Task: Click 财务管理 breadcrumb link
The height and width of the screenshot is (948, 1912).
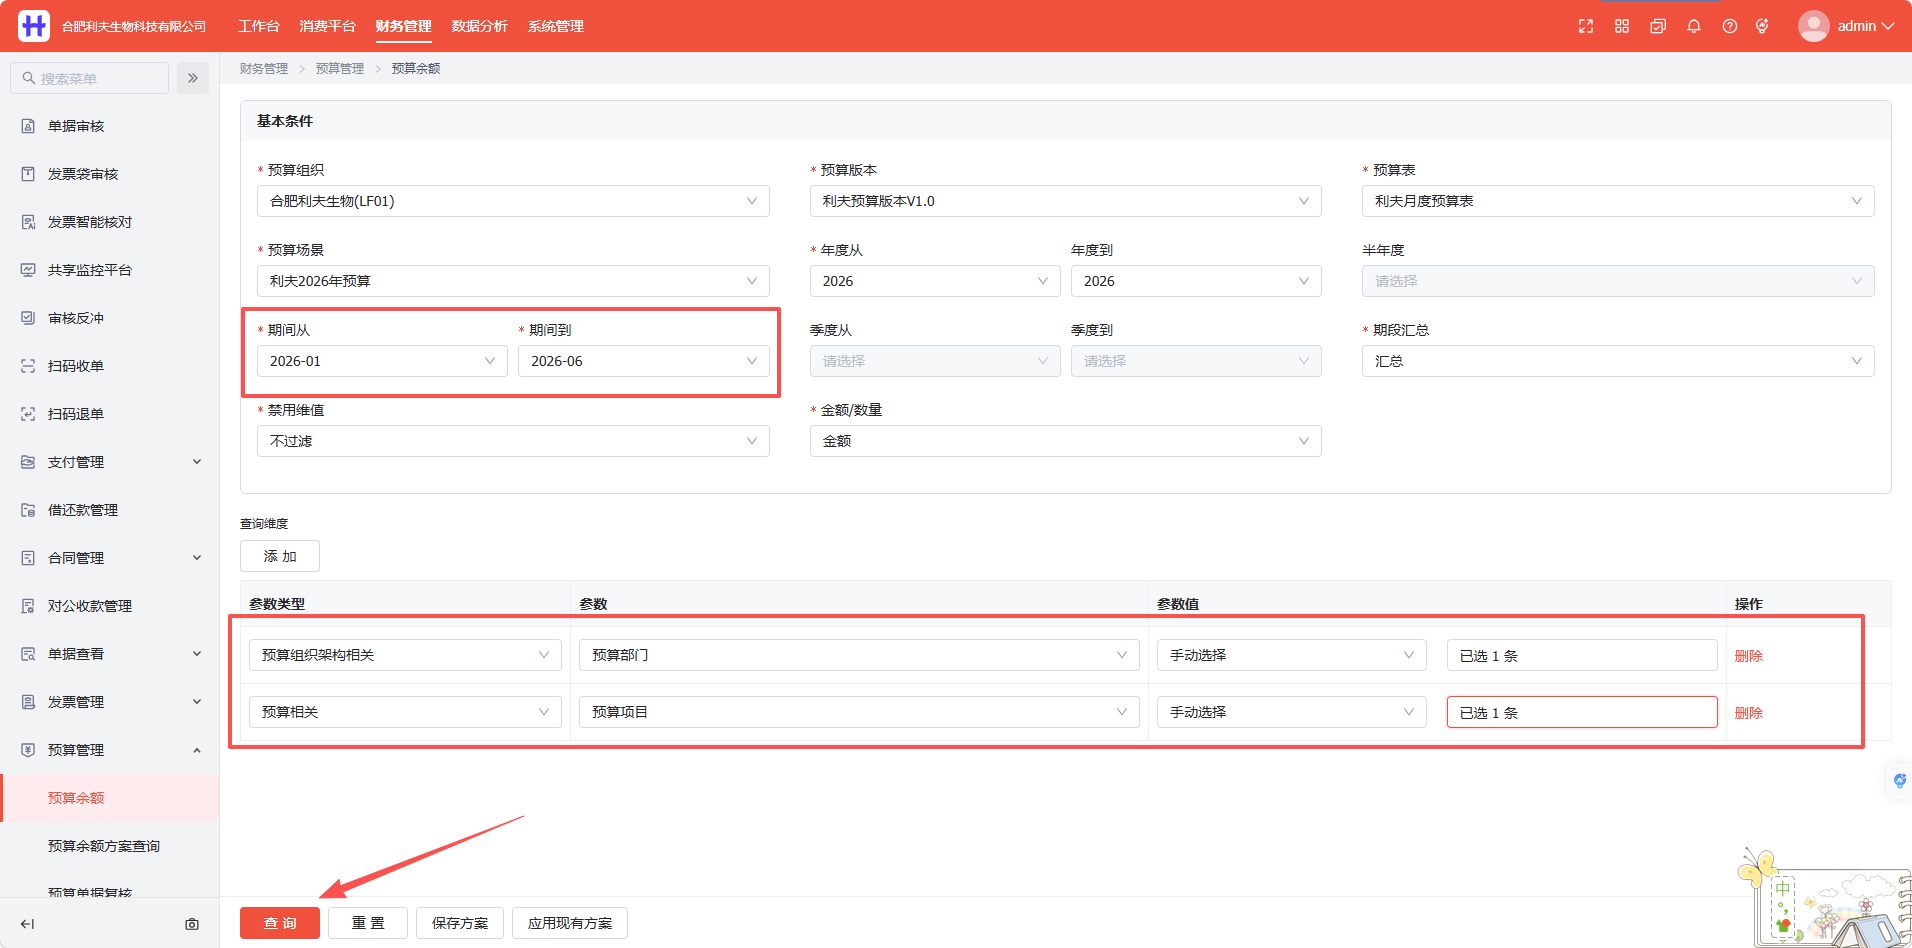Action: pyautogui.click(x=264, y=69)
